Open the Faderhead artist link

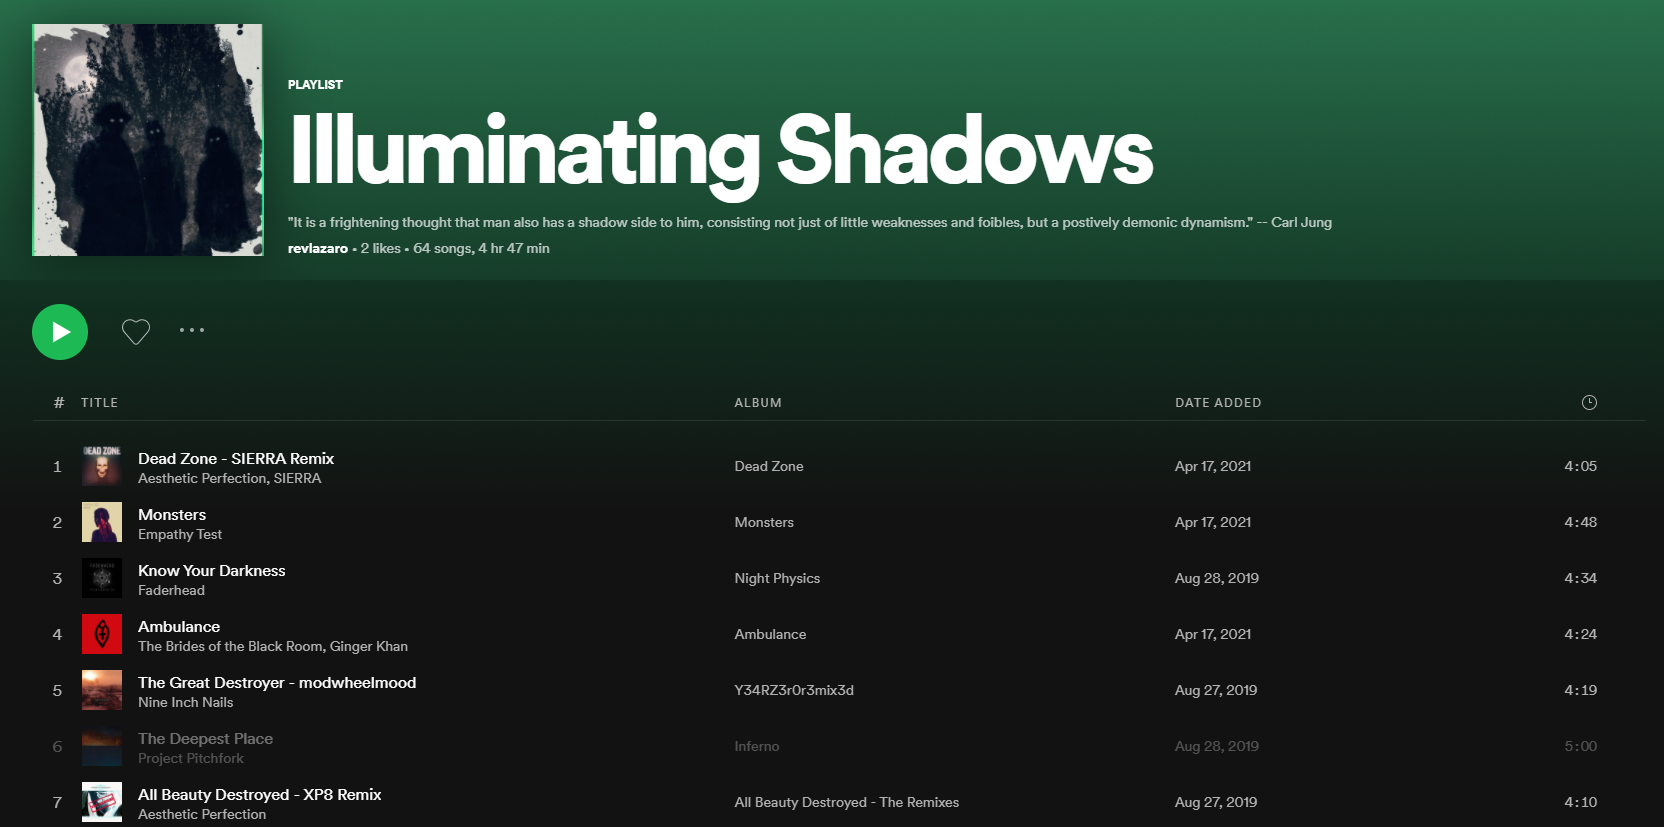click(171, 590)
